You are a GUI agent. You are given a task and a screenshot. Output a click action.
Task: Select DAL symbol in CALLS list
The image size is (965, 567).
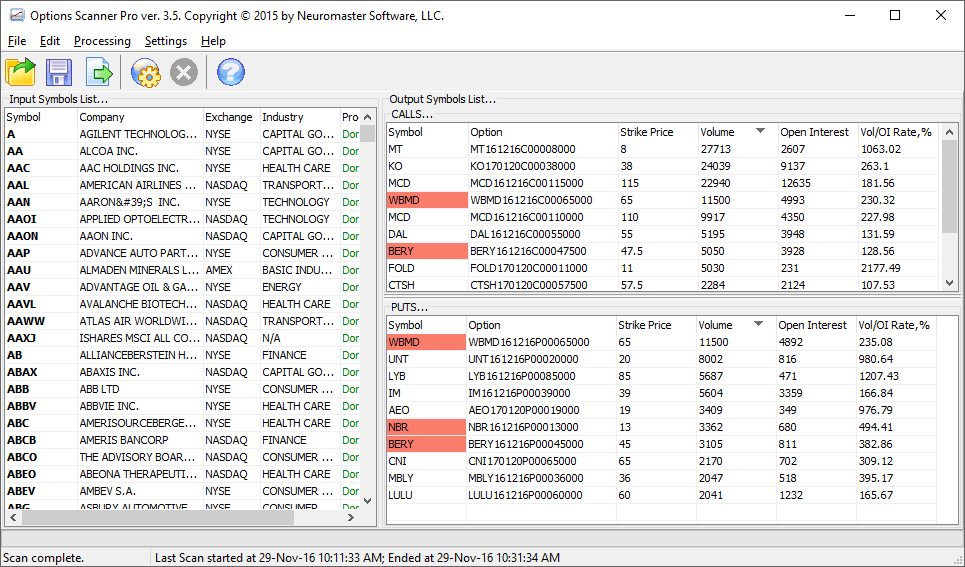[398, 234]
